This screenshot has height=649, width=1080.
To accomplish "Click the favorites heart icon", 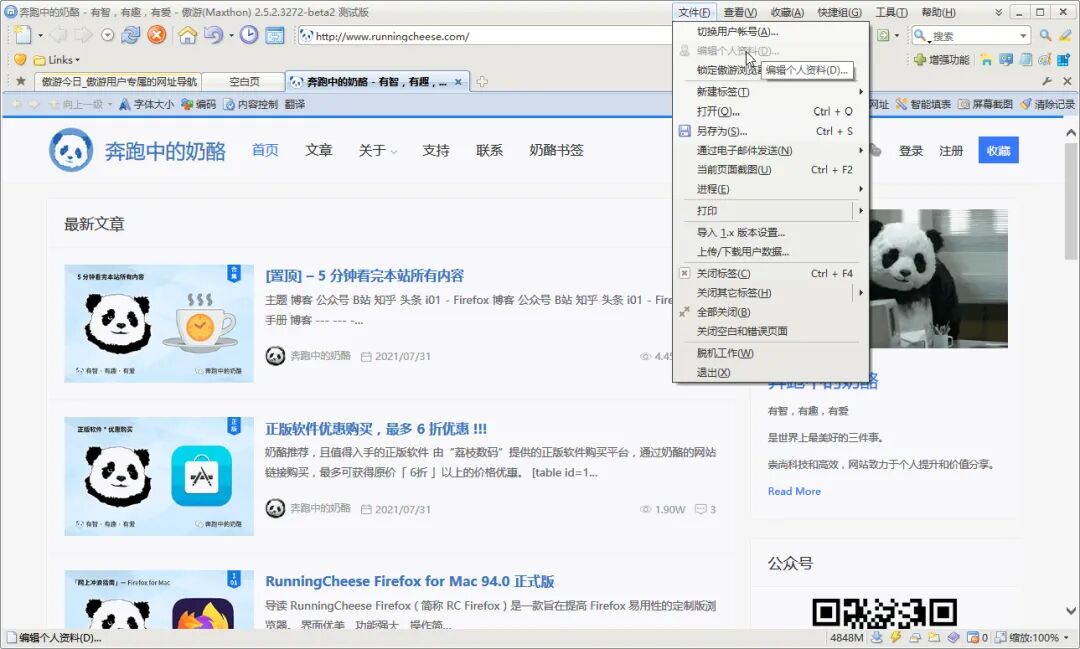I will coord(20,59).
